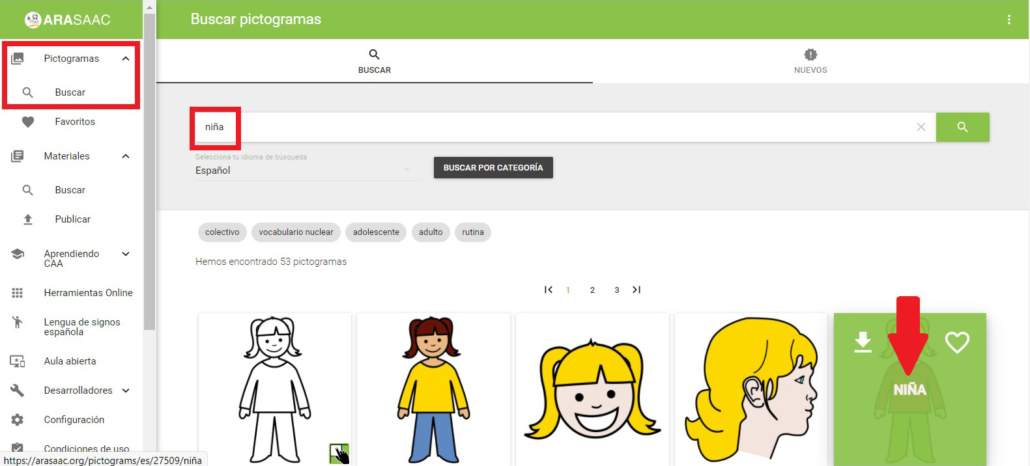Open the blonde profile head pictogram
Image resolution: width=1030 pixels, height=466 pixels.
(751, 389)
